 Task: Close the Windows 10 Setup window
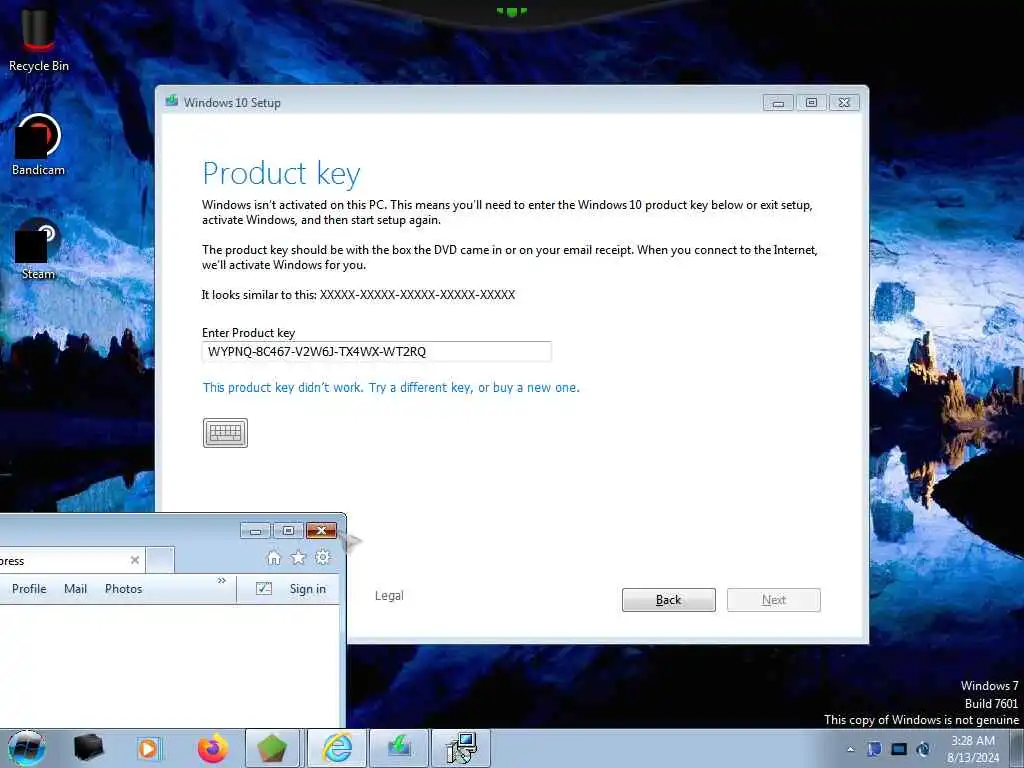844,103
